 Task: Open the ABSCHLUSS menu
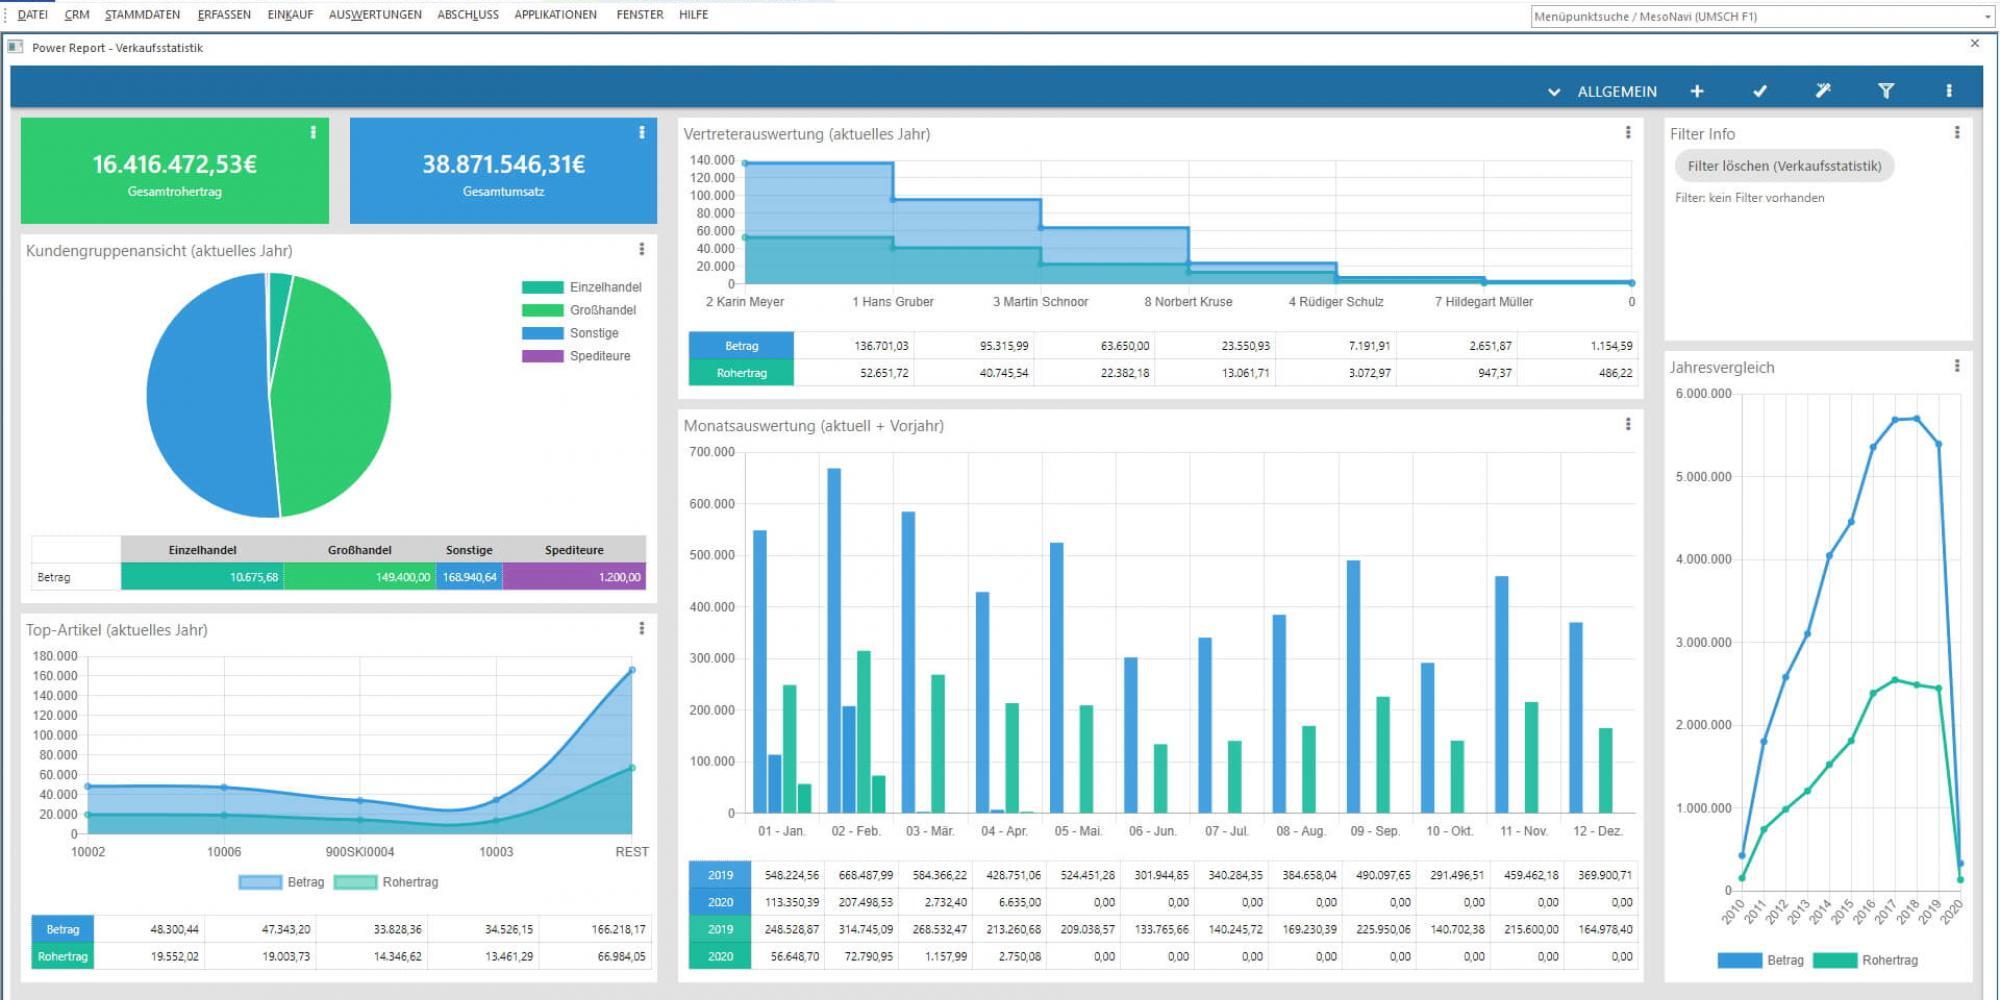click(468, 15)
